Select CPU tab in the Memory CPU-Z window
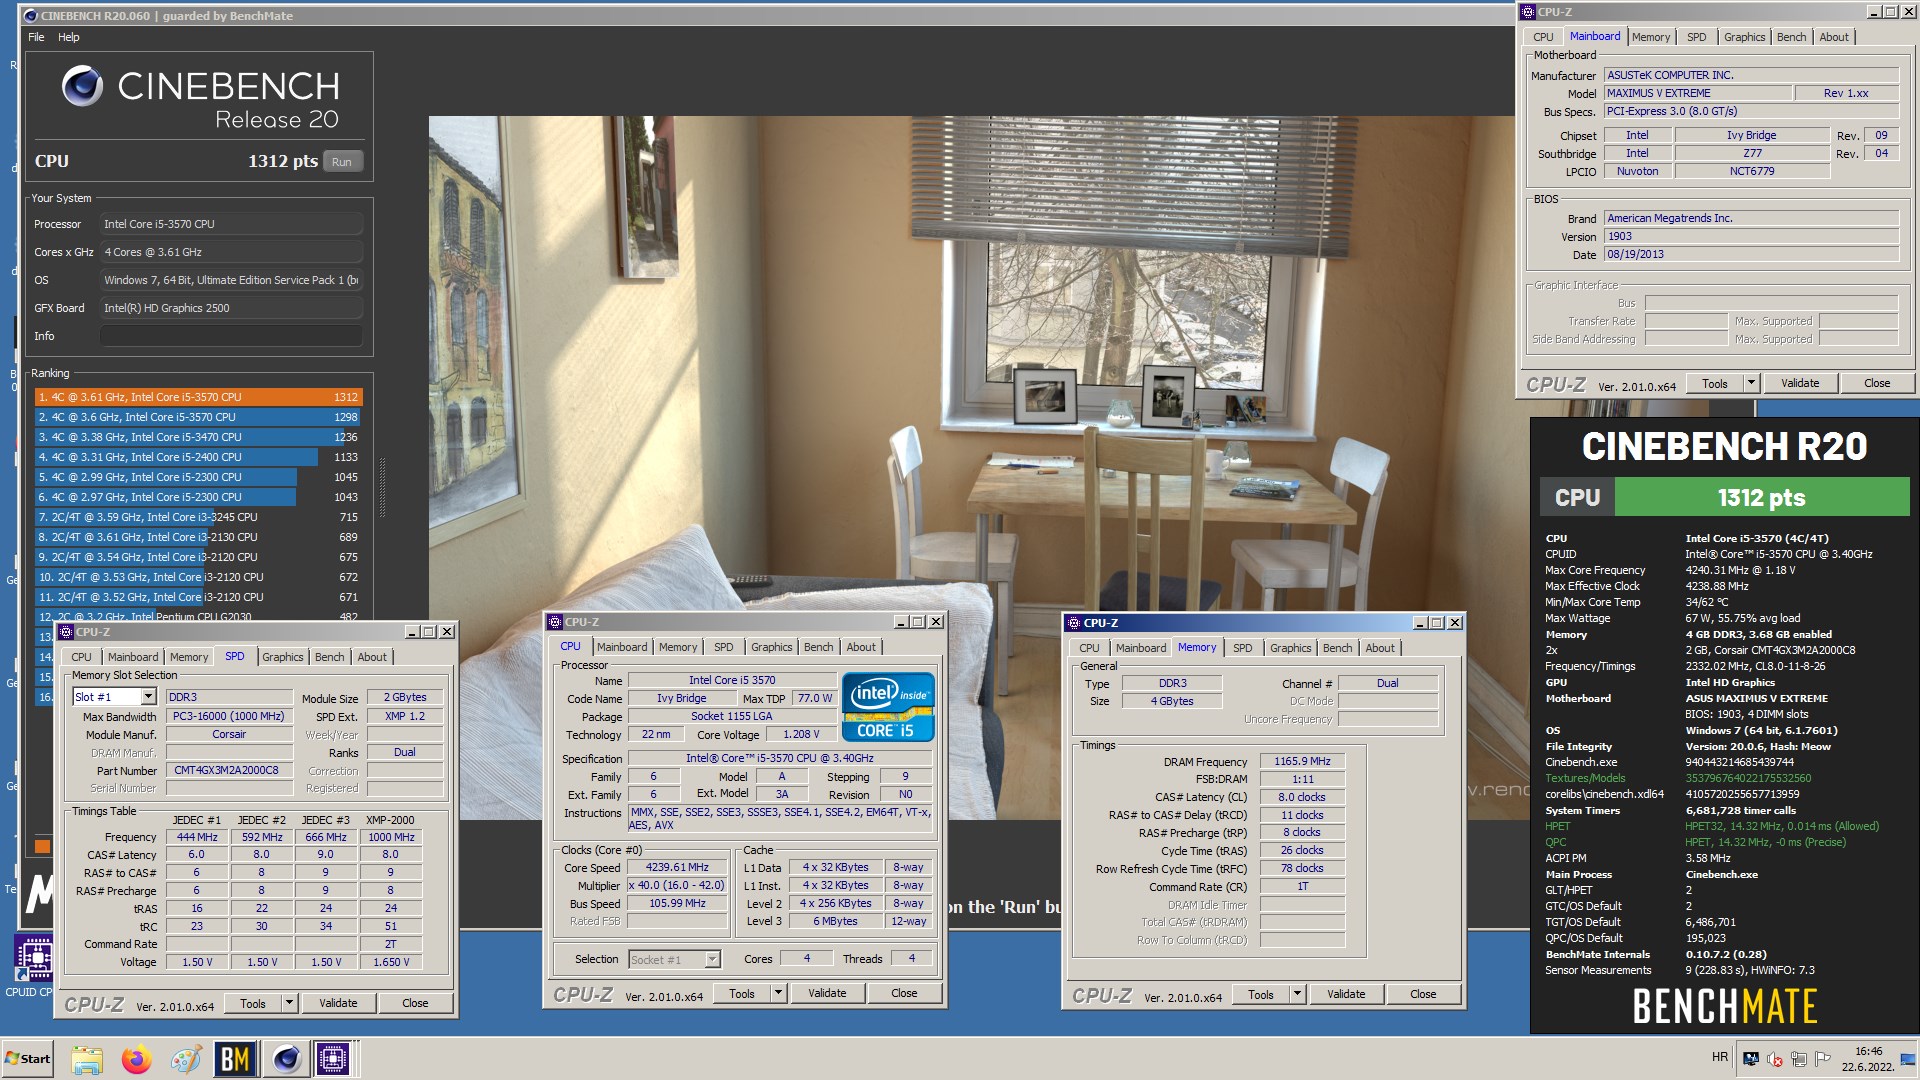 click(1089, 648)
